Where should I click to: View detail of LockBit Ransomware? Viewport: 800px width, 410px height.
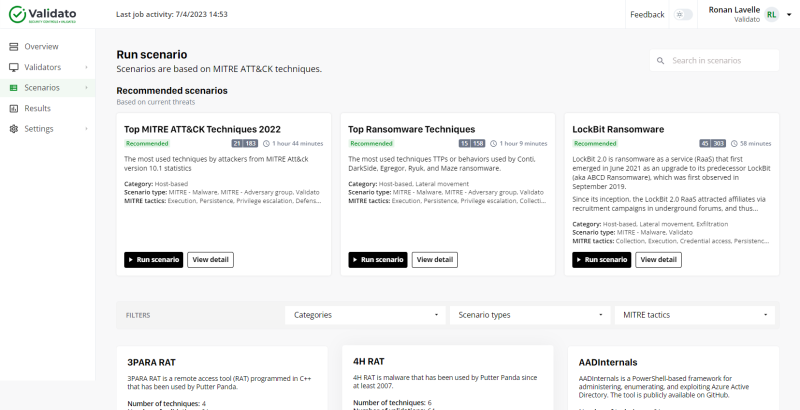pyautogui.click(x=658, y=260)
